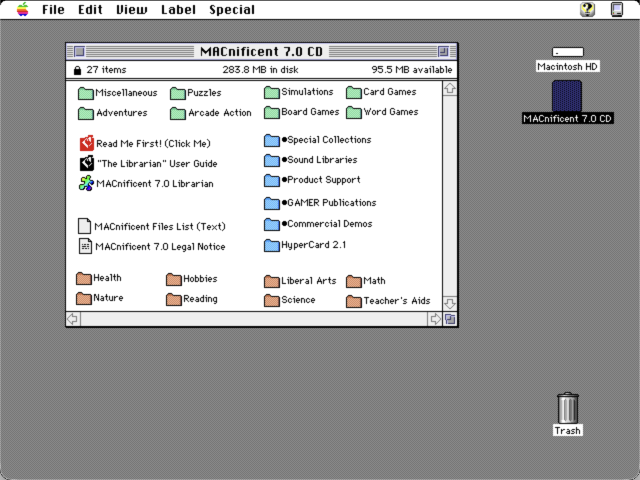Viewport: 640px width, 480px height.
Task: Open the Balloon Help menu icon
Action: tap(587, 9)
